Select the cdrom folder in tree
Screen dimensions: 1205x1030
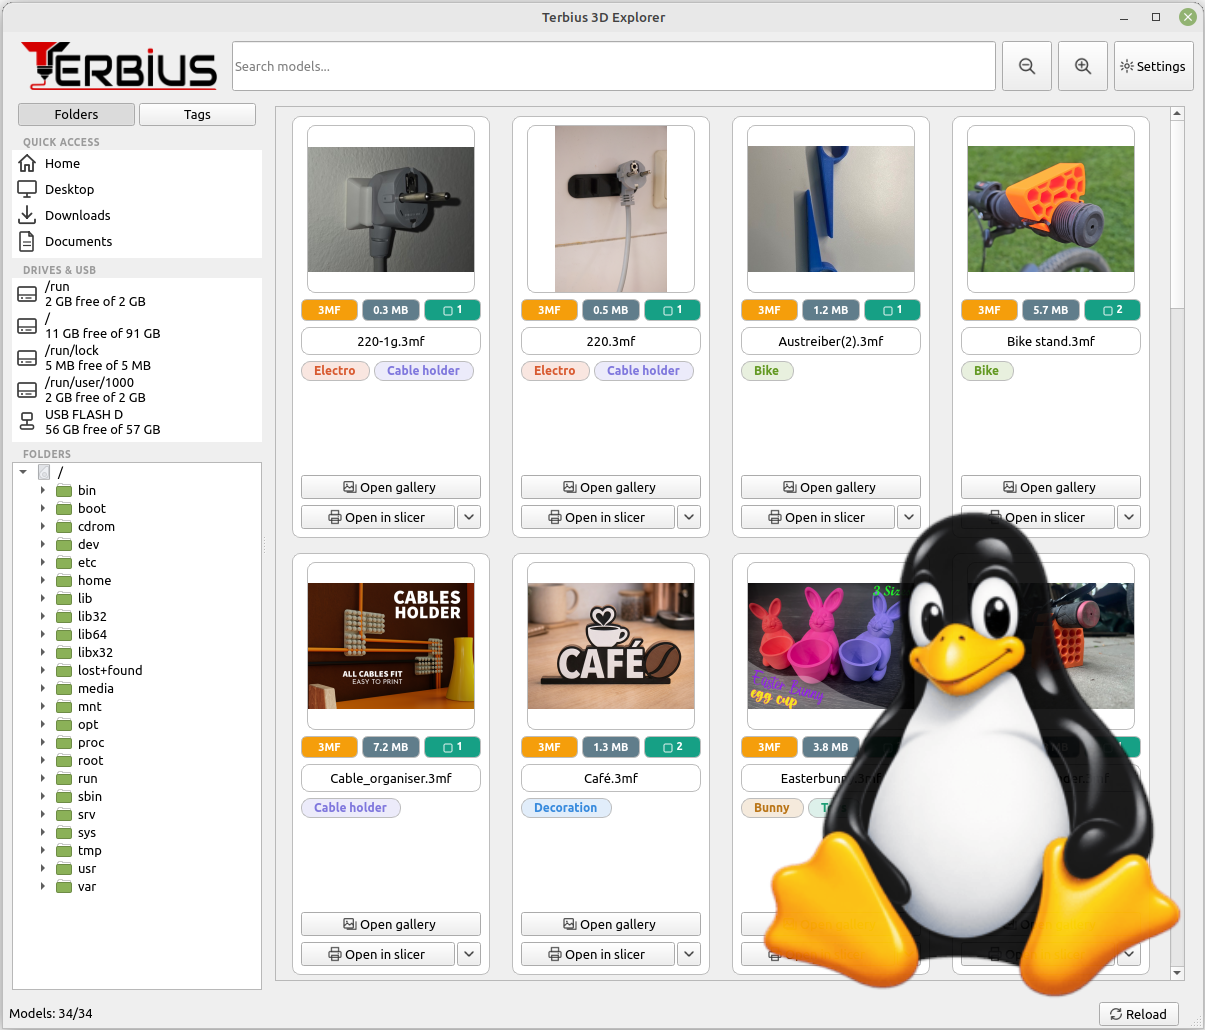pos(96,526)
